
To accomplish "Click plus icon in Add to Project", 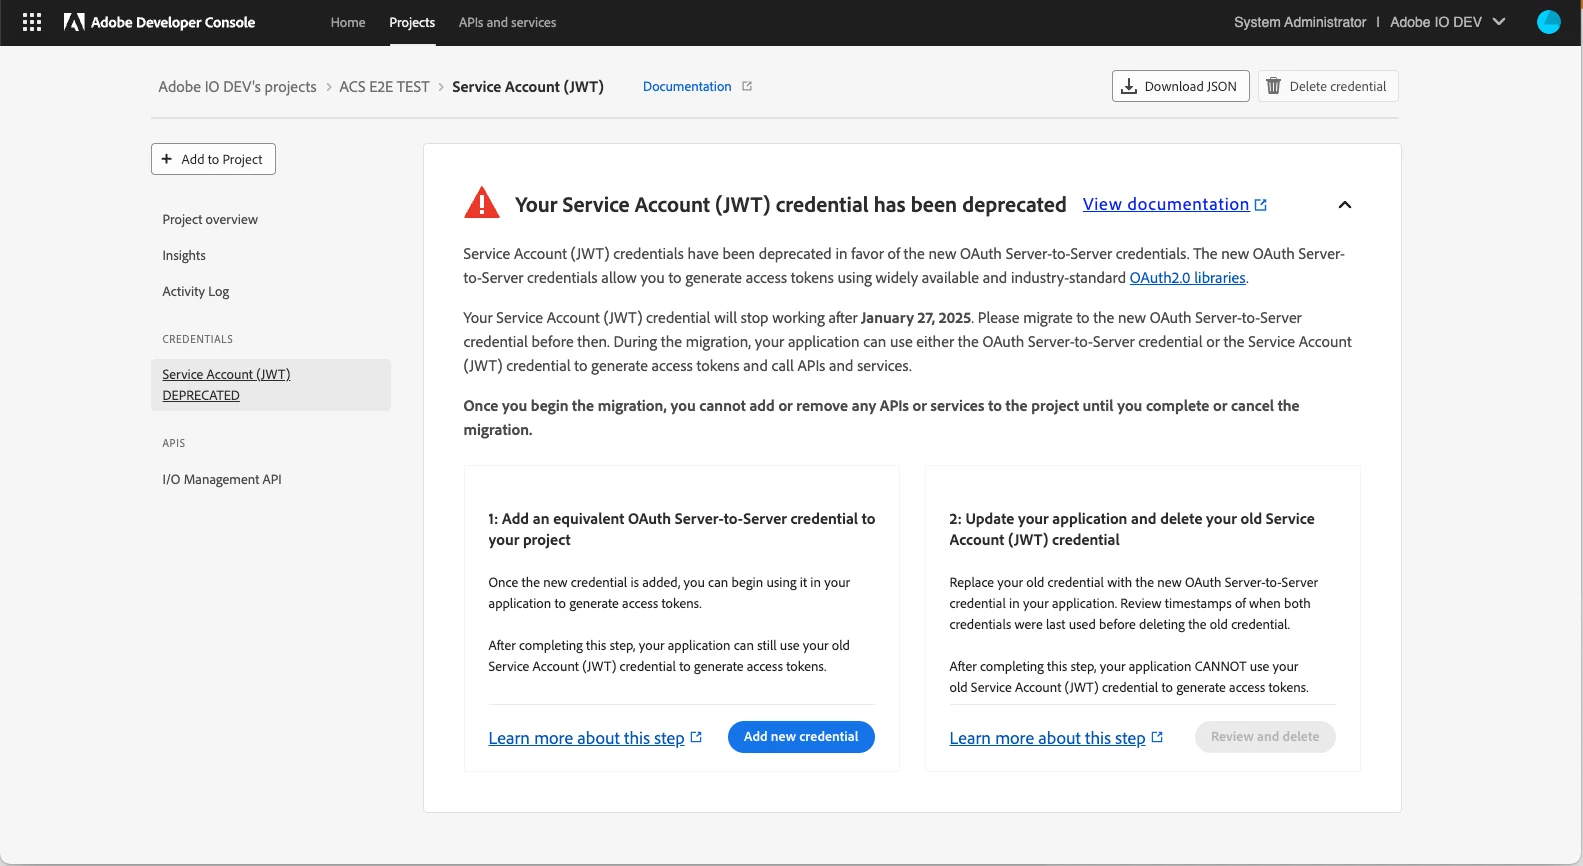I will (167, 159).
